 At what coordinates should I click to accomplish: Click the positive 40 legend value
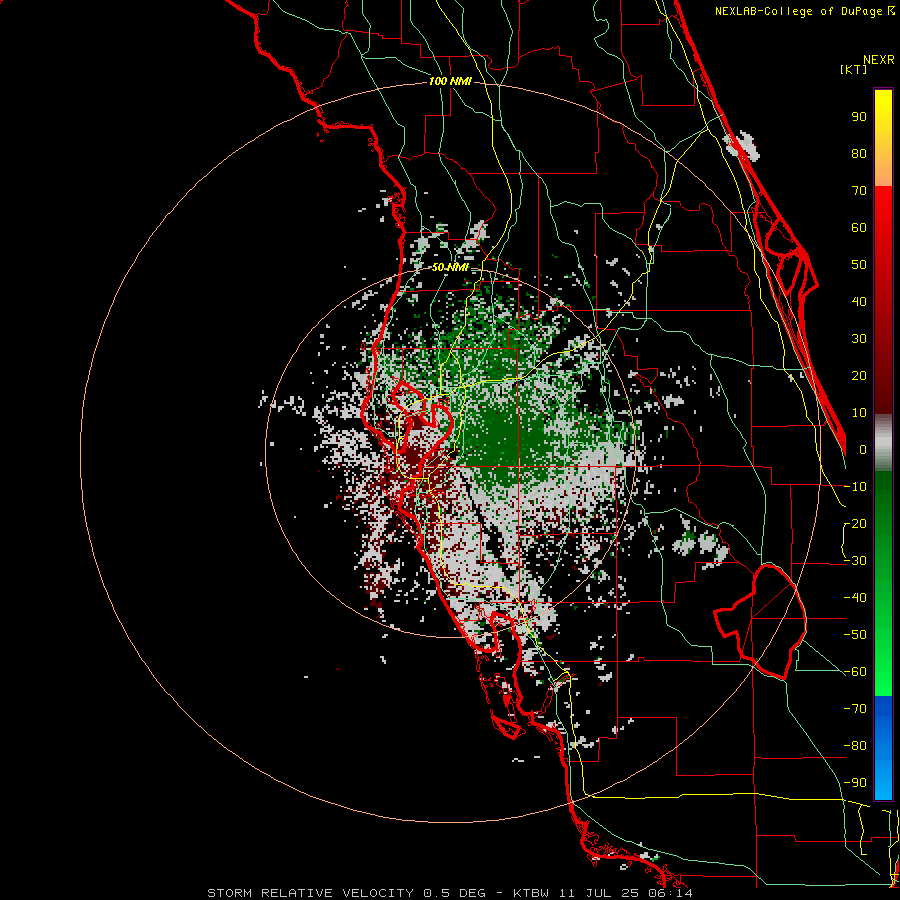coord(859,302)
